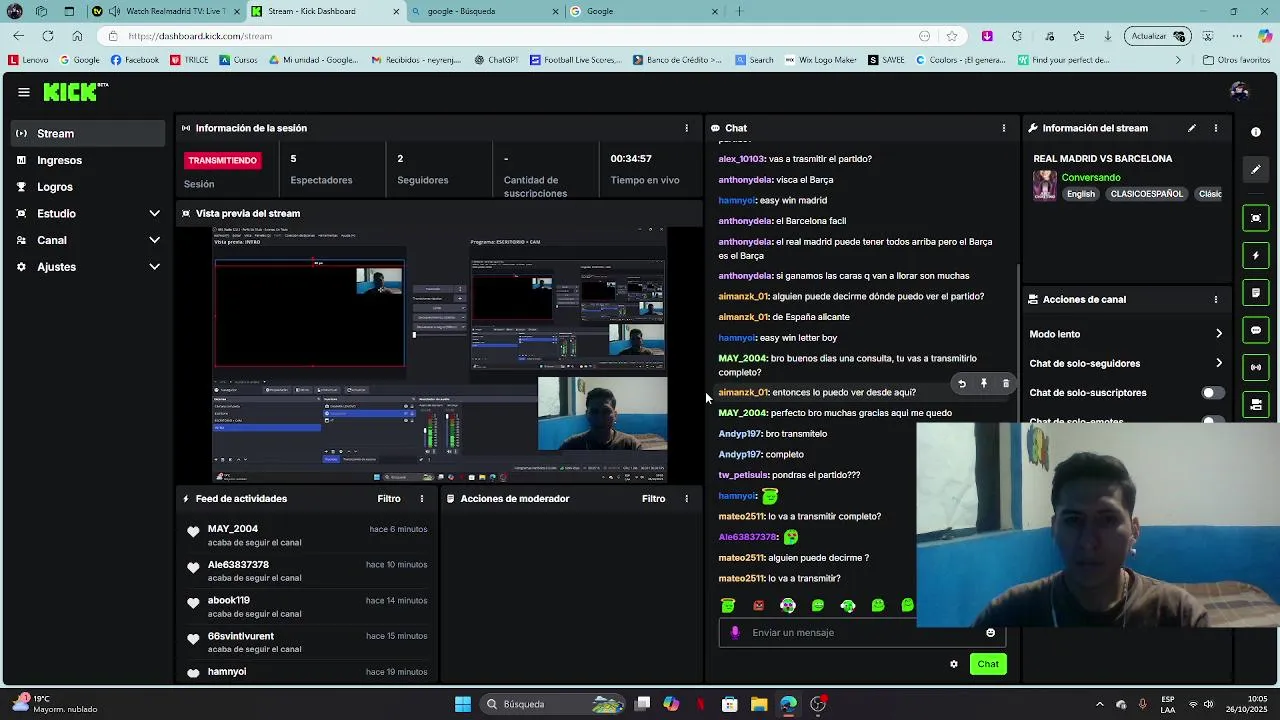The image size is (1280, 720).
Task: Go to Logros in sidebar
Action: pos(90,187)
